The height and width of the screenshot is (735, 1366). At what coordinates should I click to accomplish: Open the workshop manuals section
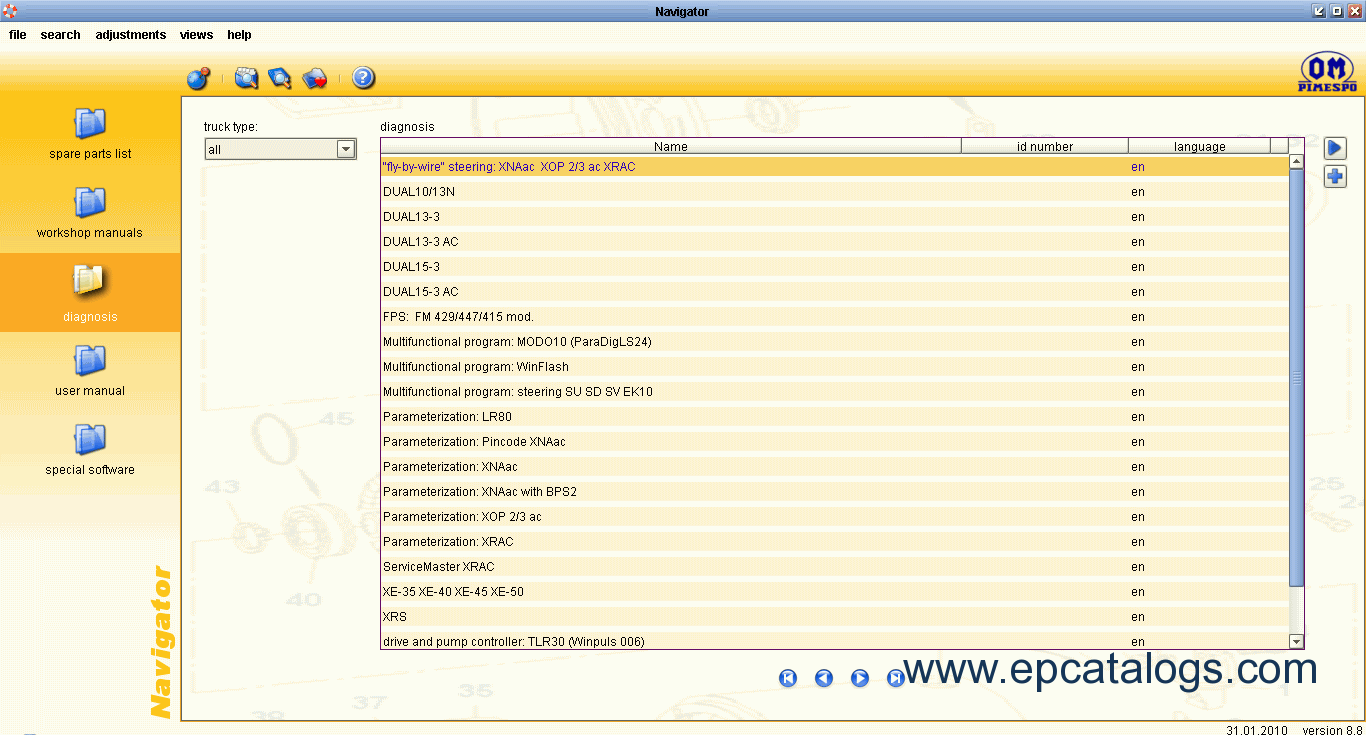click(90, 212)
